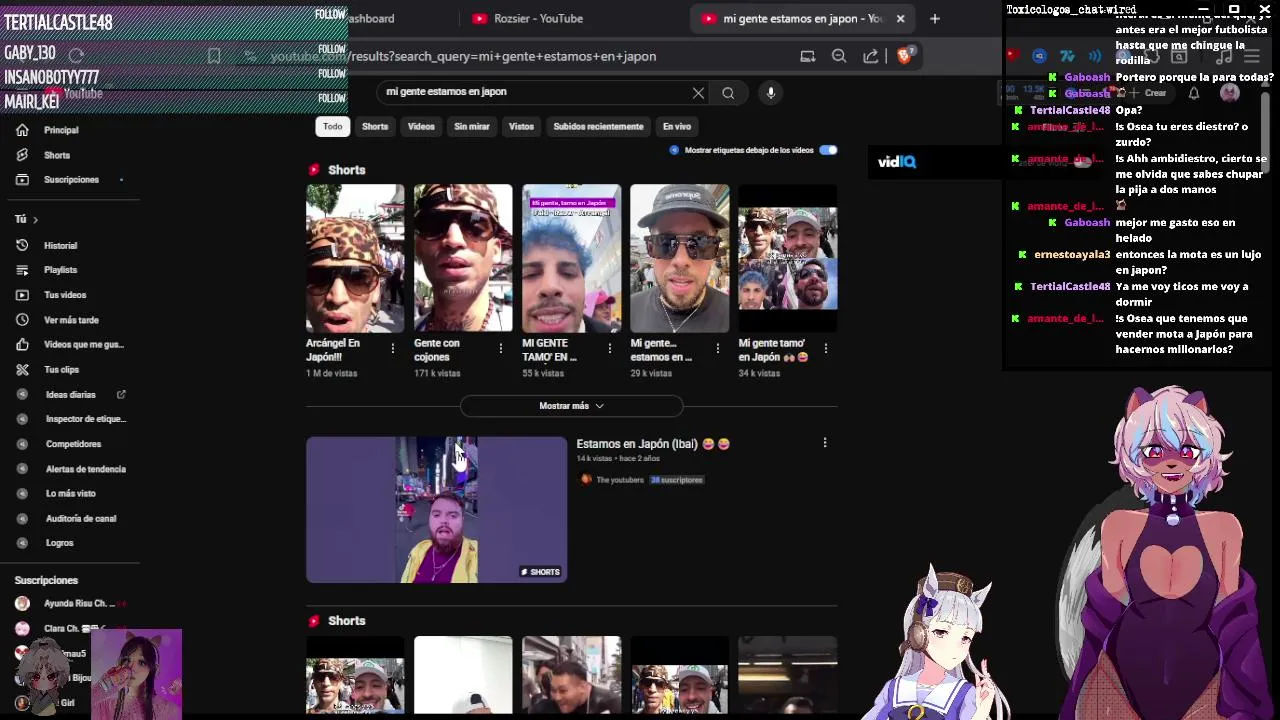
Task: Open options for Estamos en Japón (Ibai) video
Action: [x=825, y=443]
